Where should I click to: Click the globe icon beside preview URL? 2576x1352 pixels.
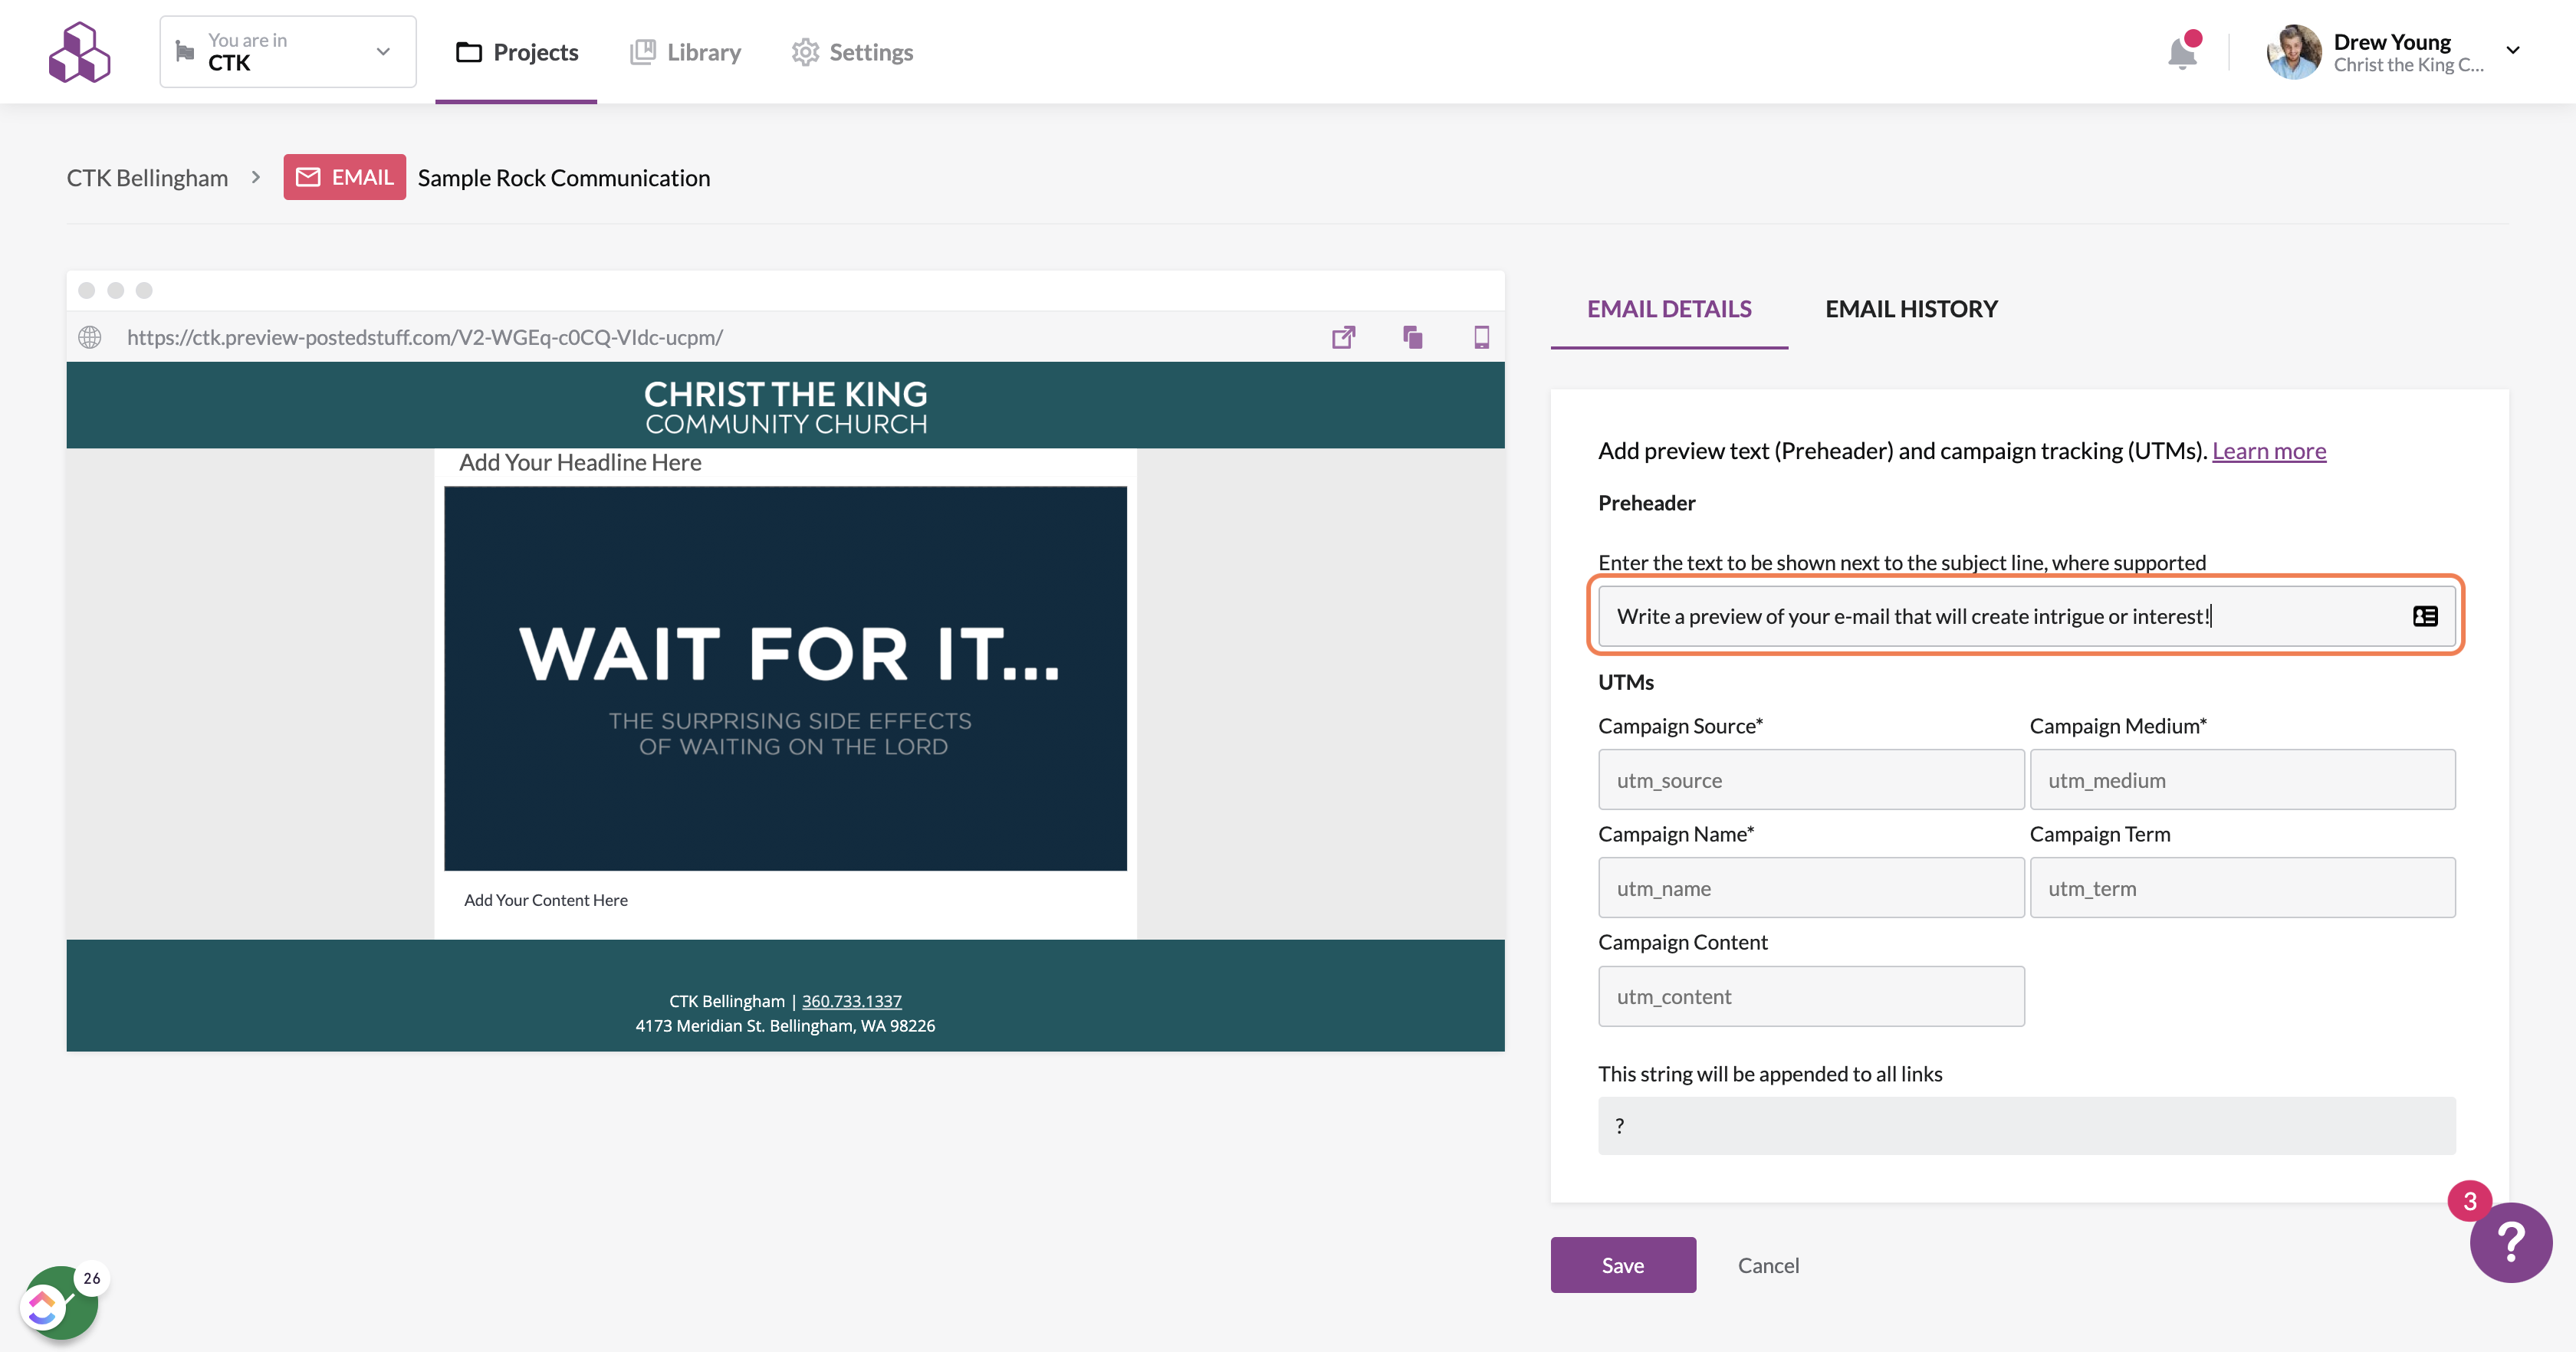tap(90, 337)
